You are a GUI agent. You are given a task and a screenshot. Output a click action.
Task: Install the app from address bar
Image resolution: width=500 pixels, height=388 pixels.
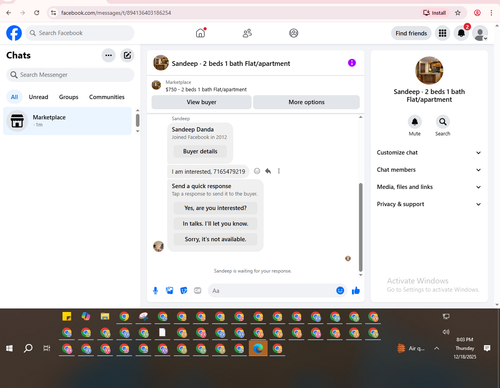tap(434, 13)
